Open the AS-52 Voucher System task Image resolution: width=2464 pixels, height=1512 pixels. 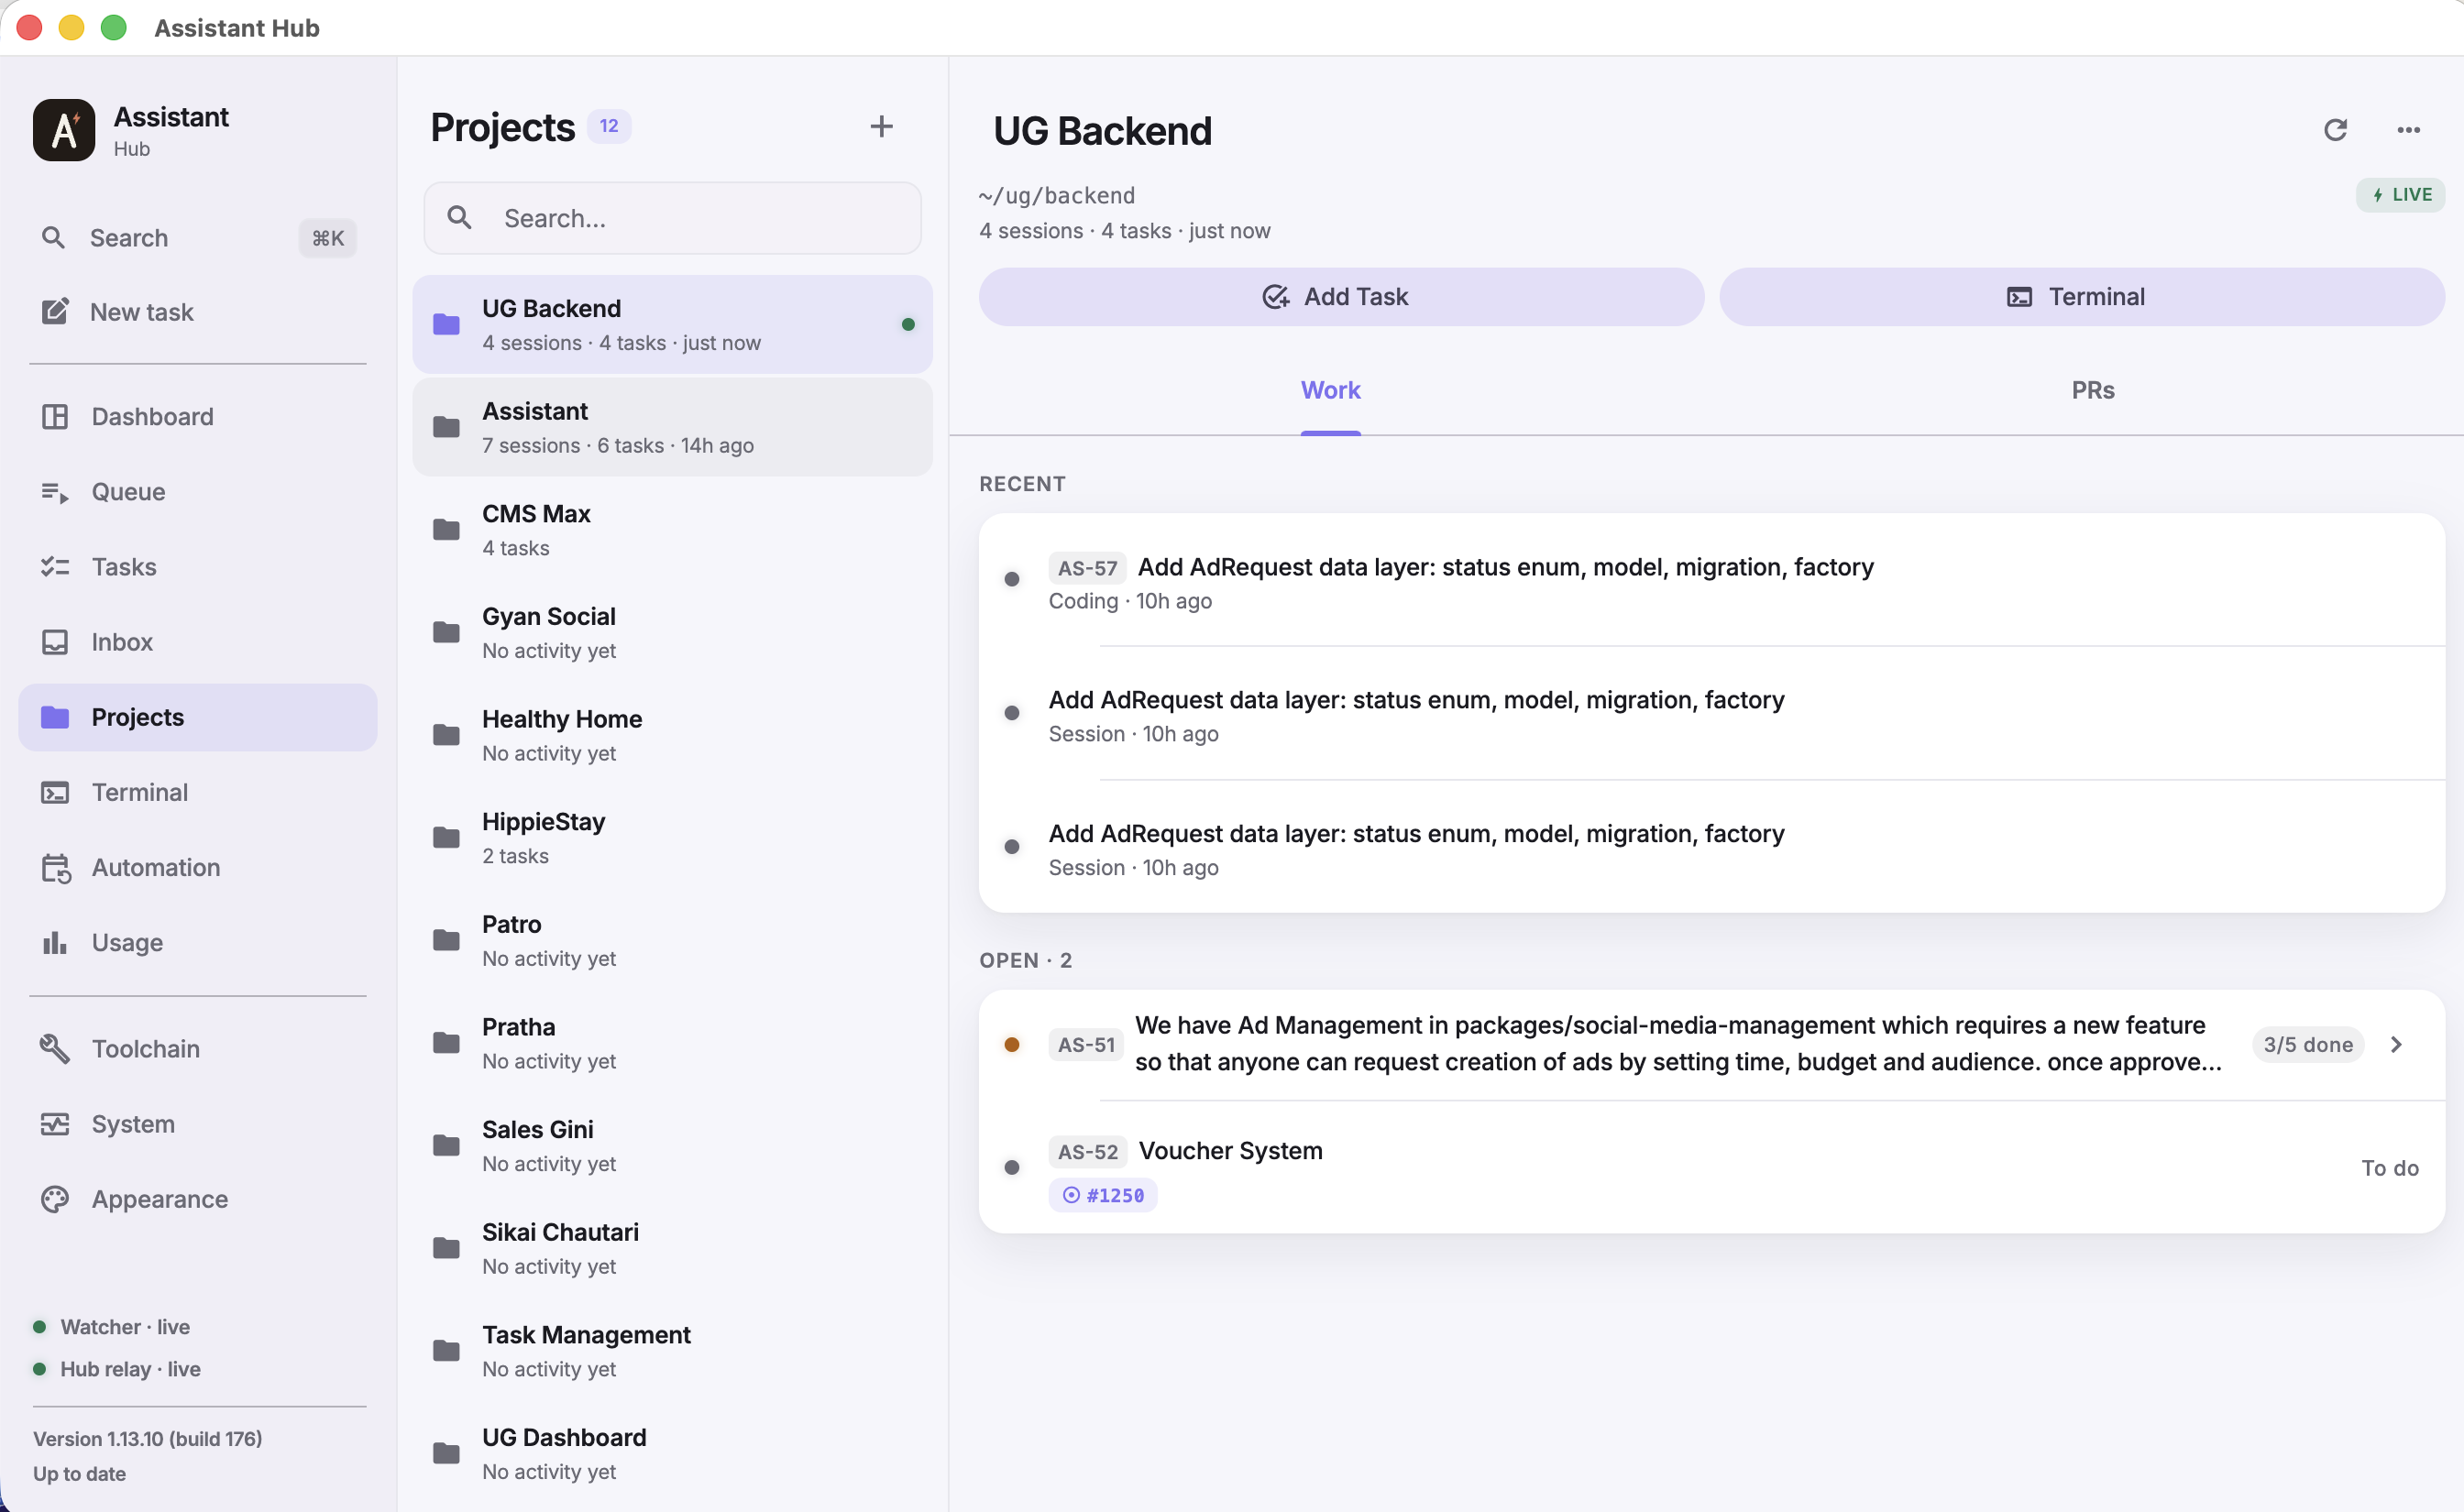(x=1712, y=1168)
